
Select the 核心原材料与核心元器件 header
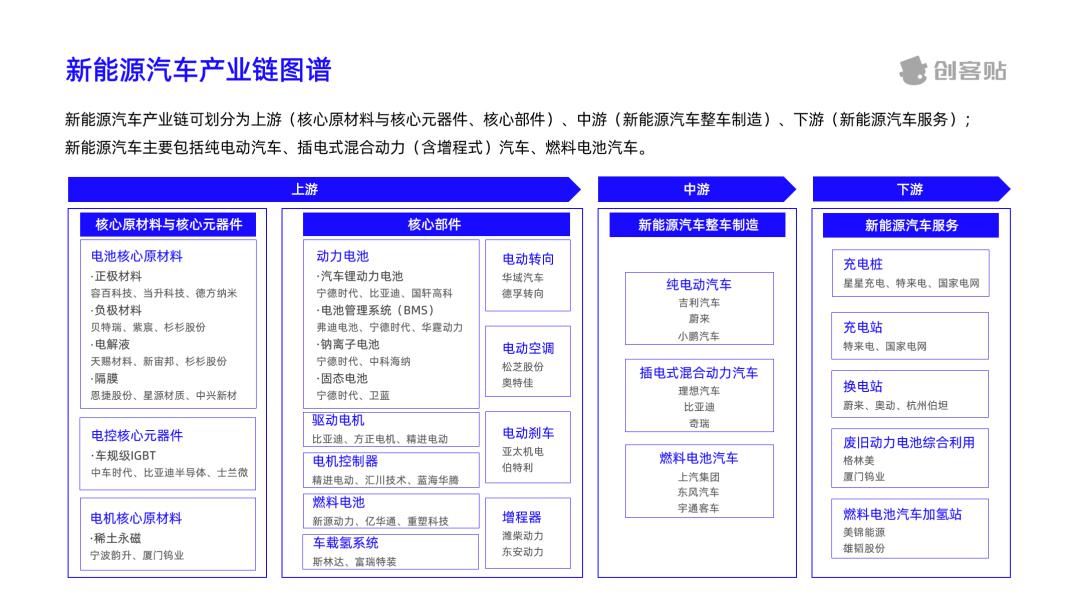coord(168,225)
